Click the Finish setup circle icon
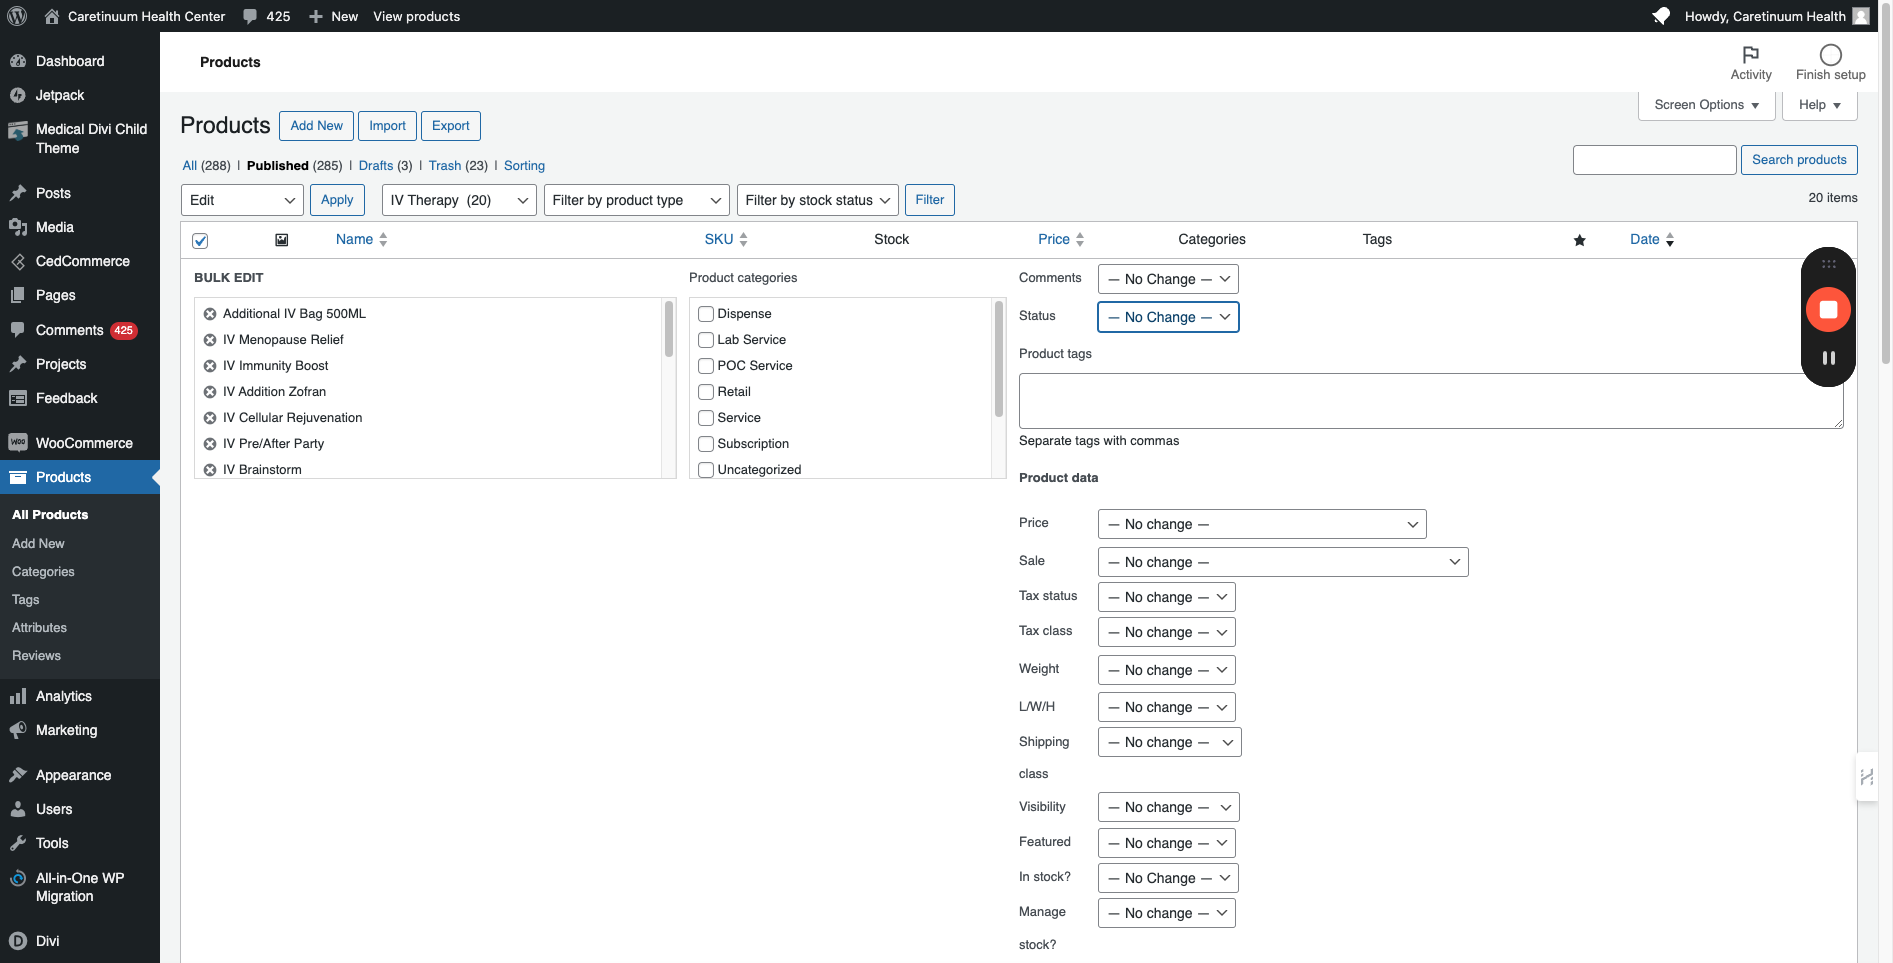The height and width of the screenshot is (963, 1893). 1831,55
